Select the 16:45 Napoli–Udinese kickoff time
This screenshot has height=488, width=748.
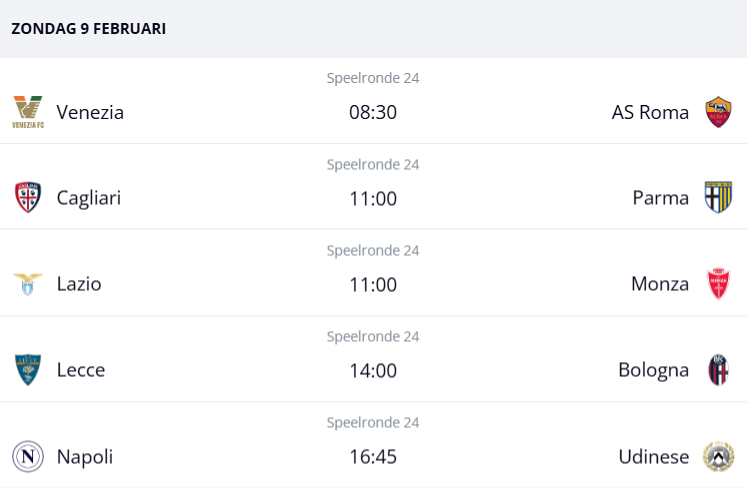click(373, 456)
